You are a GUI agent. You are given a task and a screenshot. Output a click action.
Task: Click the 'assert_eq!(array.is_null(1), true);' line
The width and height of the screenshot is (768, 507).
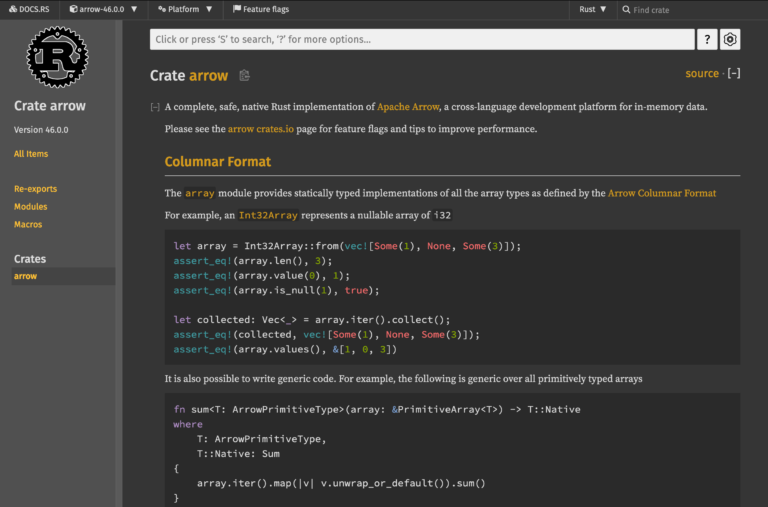click(x=276, y=290)
